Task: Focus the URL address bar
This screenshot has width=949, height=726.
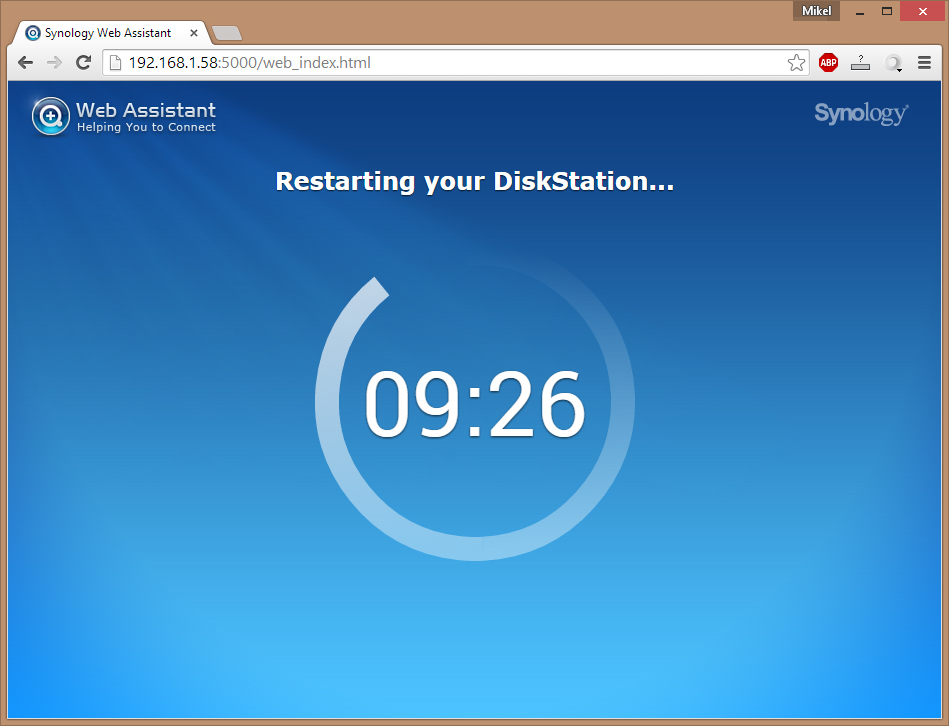Action: [x=454, y=62]
